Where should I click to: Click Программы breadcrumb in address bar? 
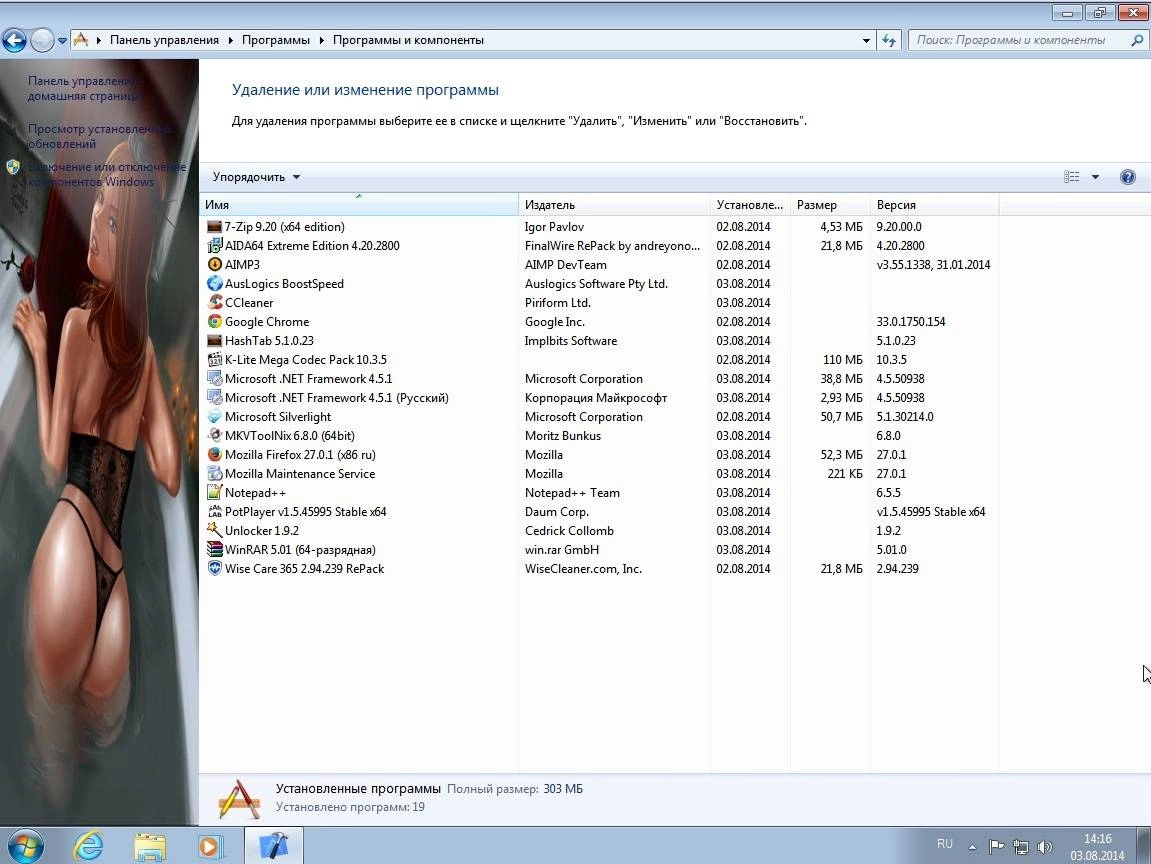point(276,40)
